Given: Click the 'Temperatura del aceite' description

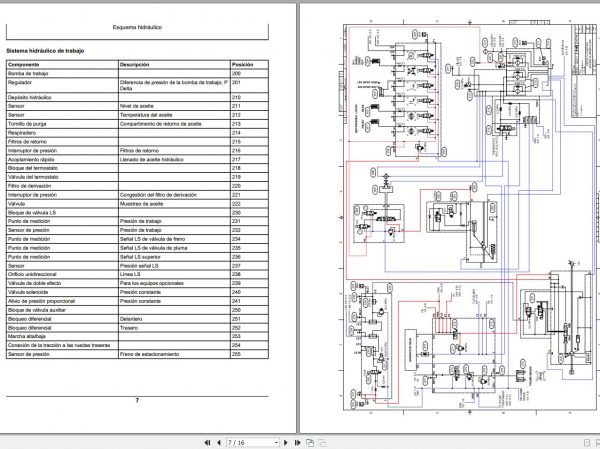Looking at the screenshot, I should [146, 115].
